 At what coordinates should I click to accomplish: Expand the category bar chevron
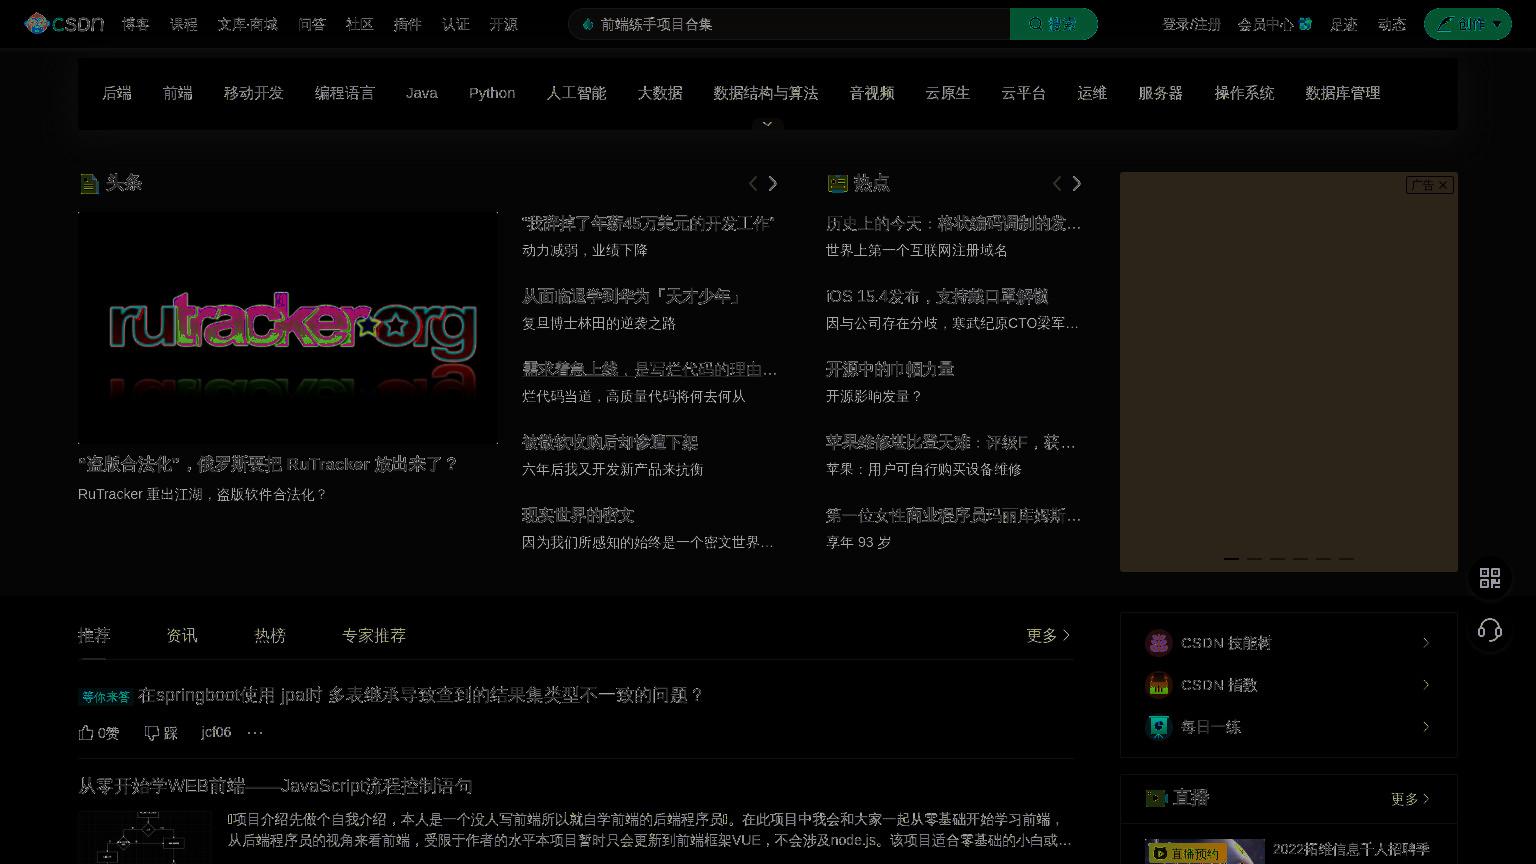point(768,124)
